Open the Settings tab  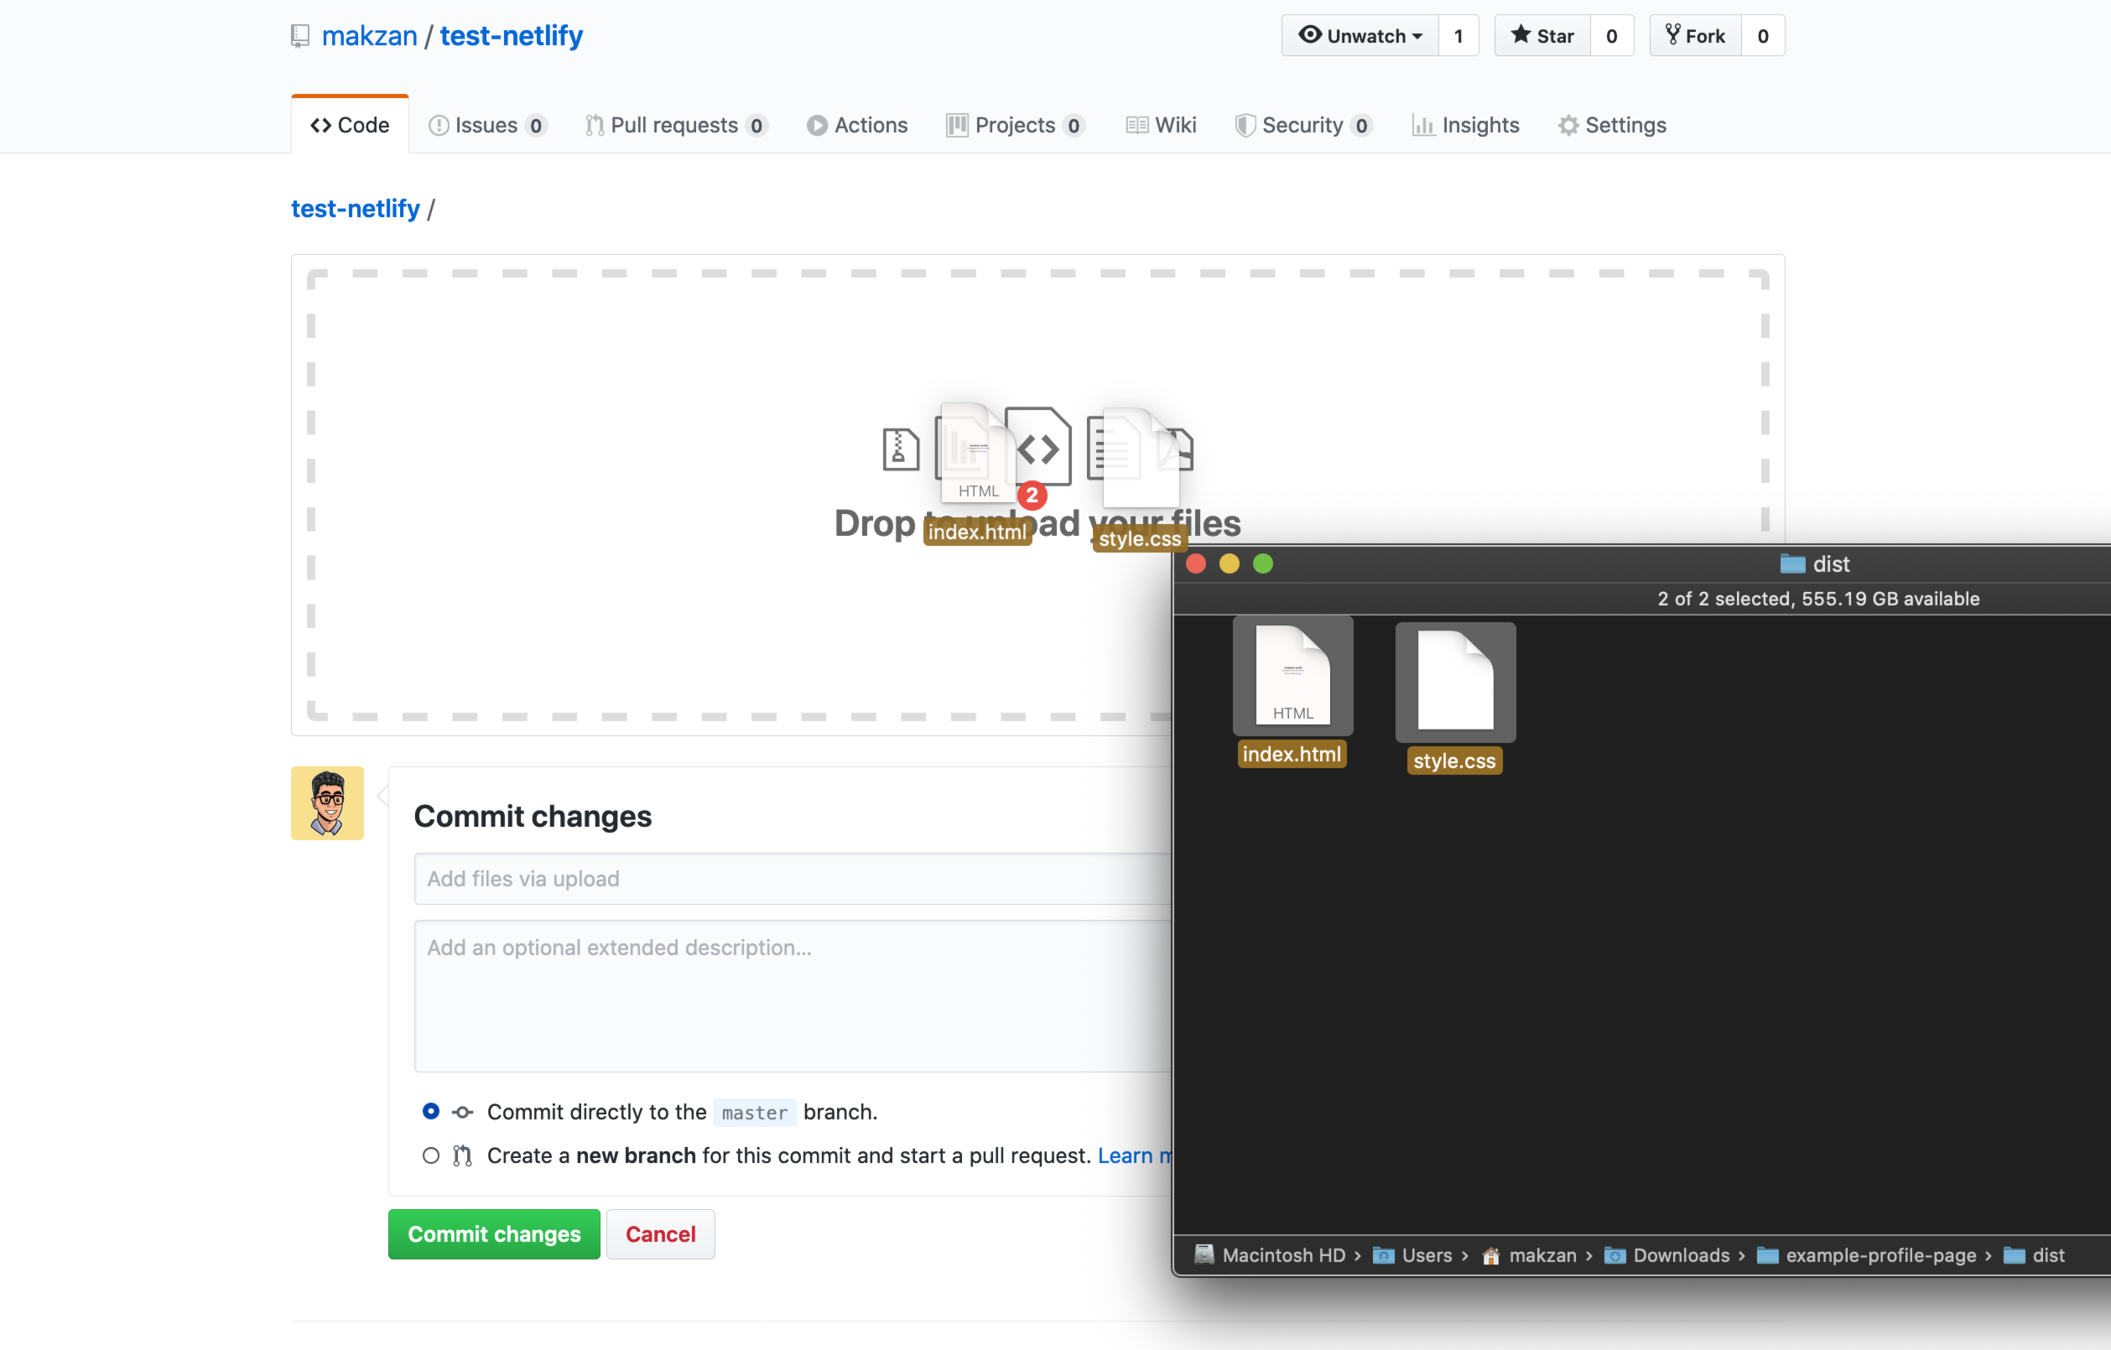(x=1612, y=125)
